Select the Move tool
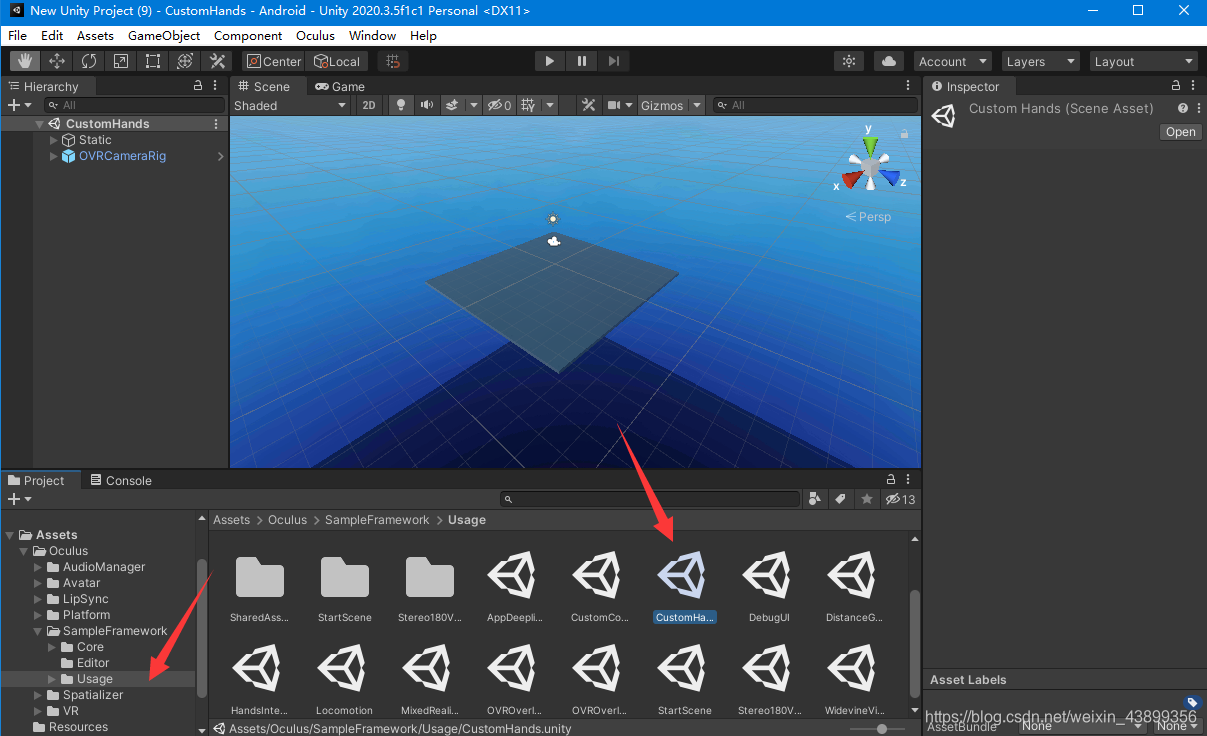Screen dimensions: 1207x736 pyautogui.click(x=57, y=61)
